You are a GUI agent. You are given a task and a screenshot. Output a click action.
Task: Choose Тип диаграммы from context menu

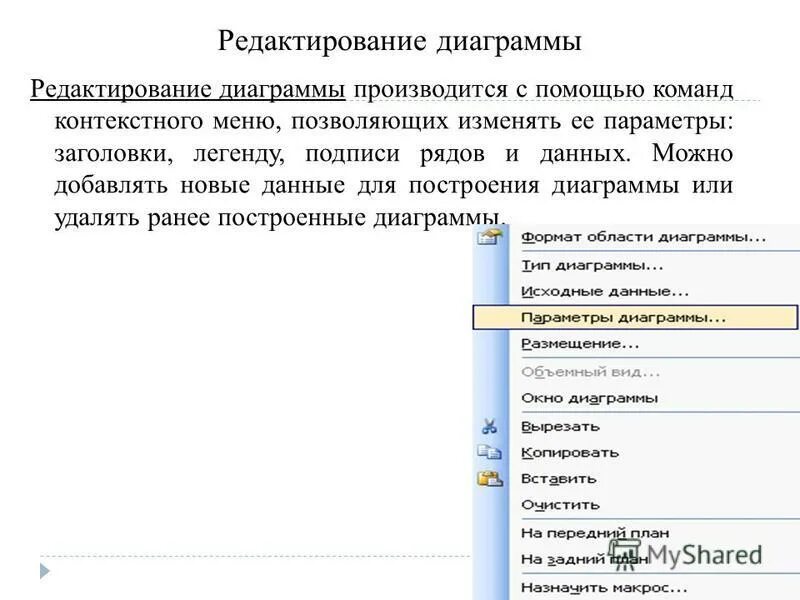pyautogui.click(x=592, y=265)
